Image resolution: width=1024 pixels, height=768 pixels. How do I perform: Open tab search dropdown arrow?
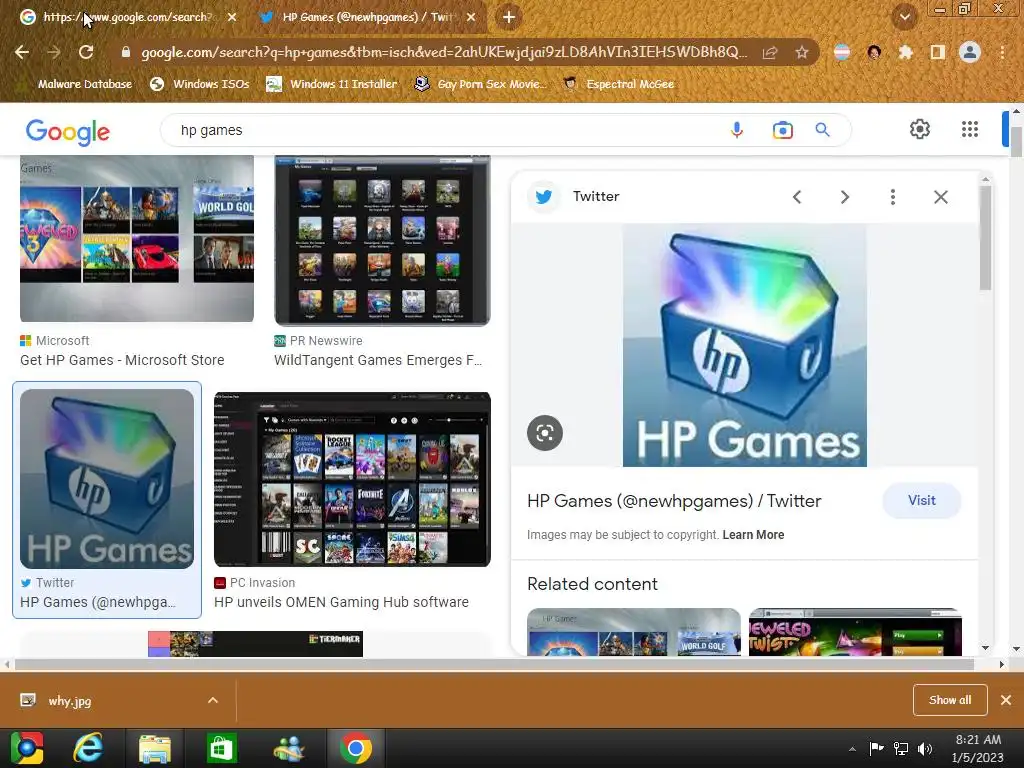[904, 17]
